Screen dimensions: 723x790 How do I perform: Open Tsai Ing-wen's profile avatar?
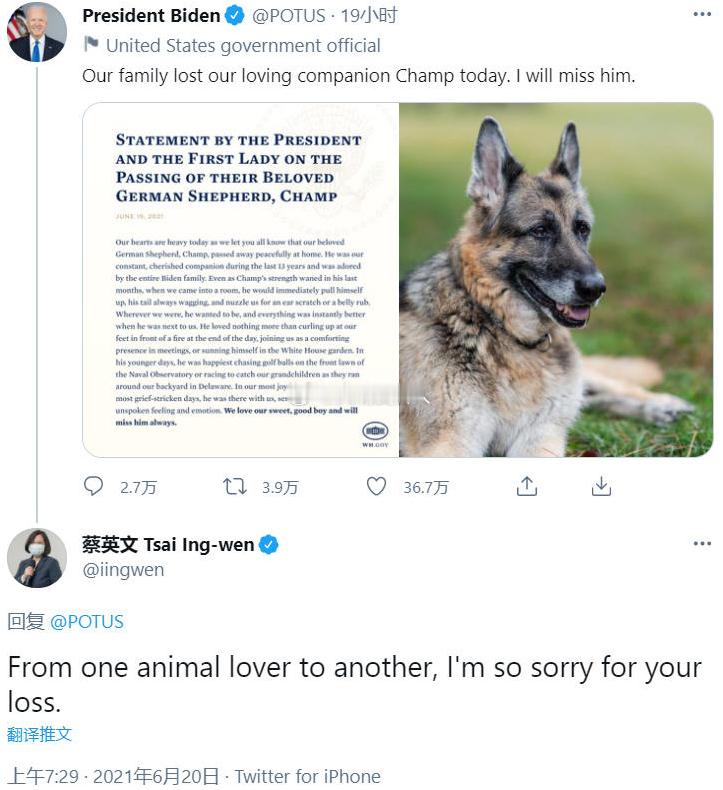click(37, 558)
